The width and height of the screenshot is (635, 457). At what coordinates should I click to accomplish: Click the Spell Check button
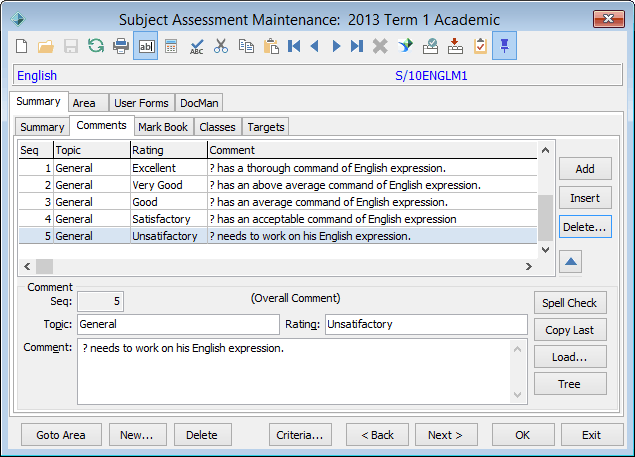click(570, 303)
